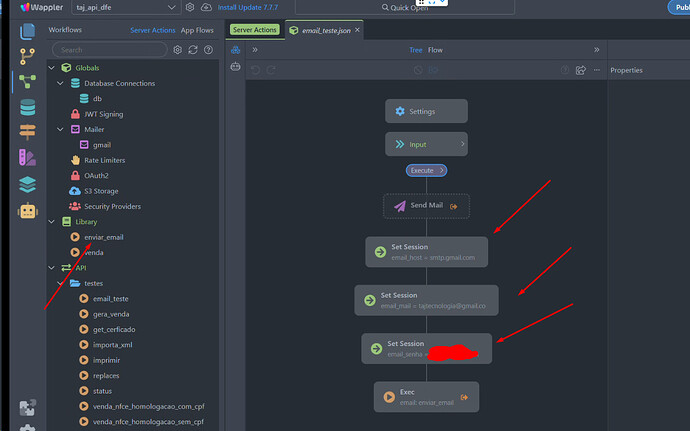Click the Execute button in the flow
The width and height of the screenshot is (690, 431).
coord(425,170)
